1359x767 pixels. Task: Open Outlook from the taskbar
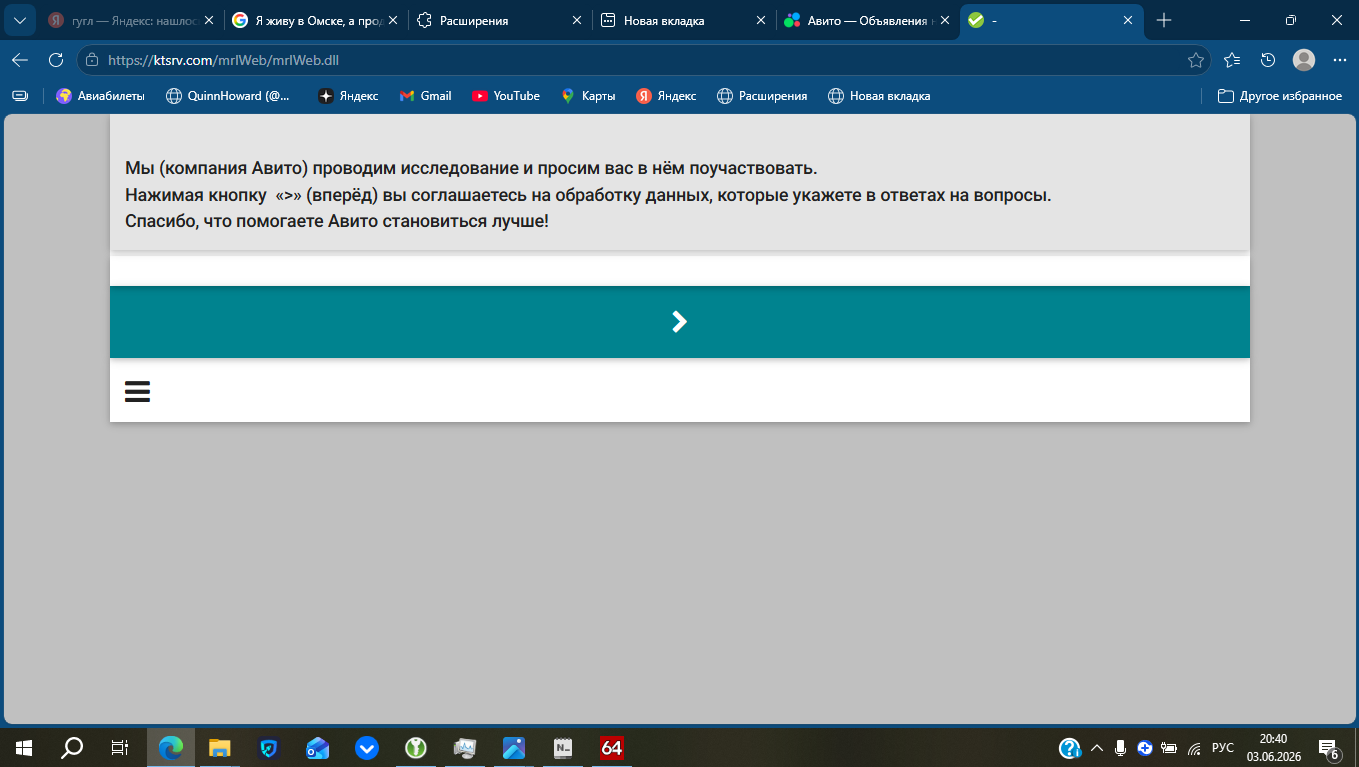click(x=317, y=747)
